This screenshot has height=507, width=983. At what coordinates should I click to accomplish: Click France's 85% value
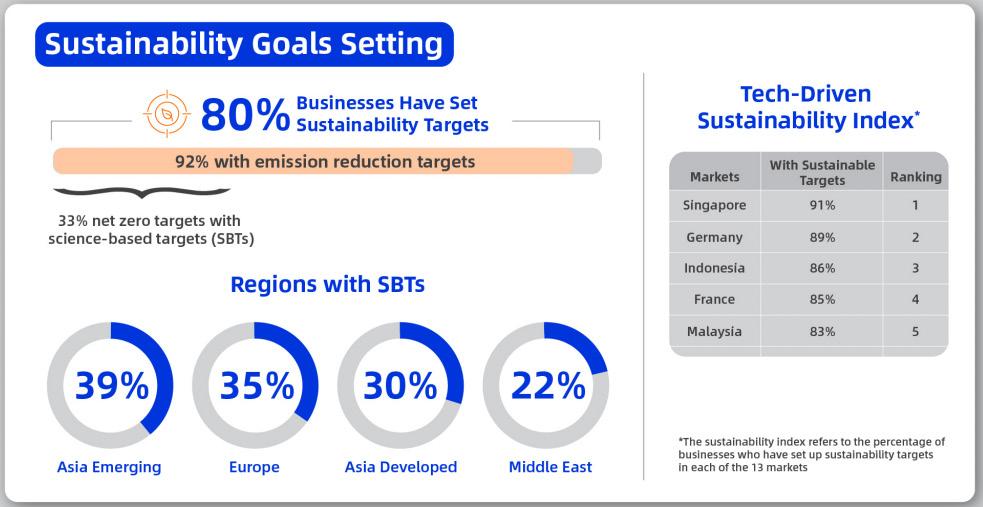[x=822, y=300]
